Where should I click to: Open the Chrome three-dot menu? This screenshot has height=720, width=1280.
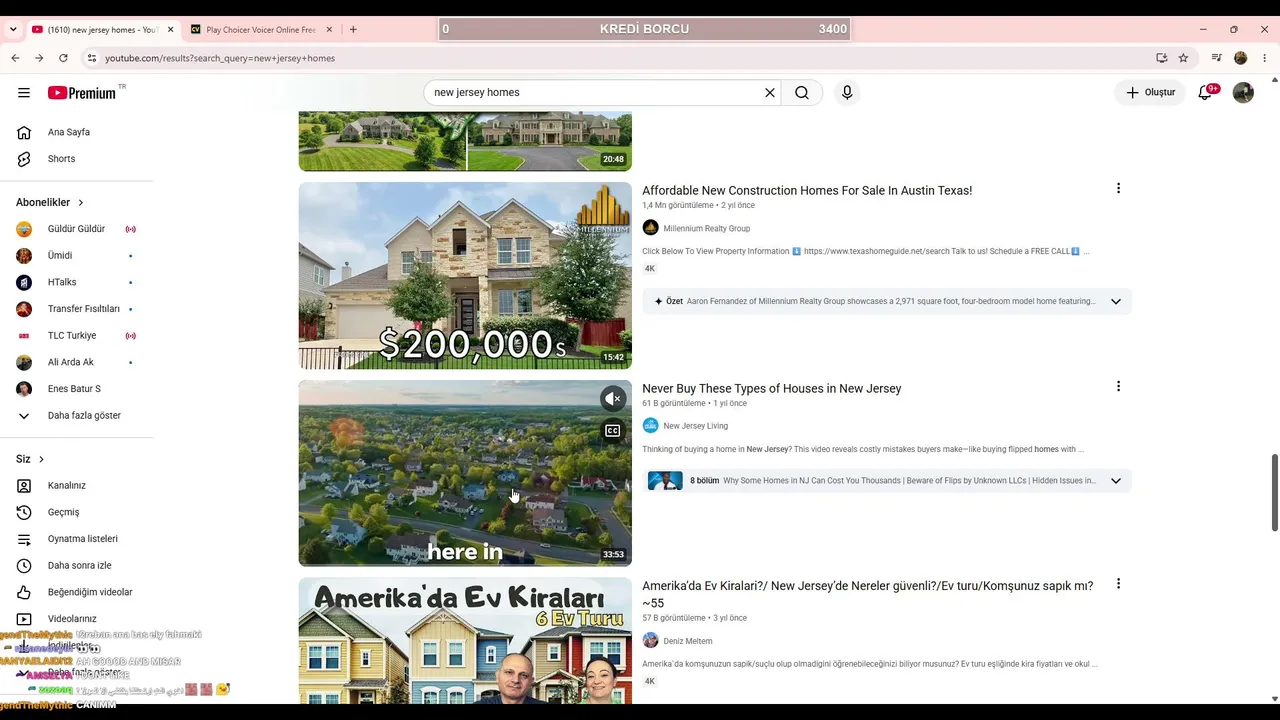1265,58
